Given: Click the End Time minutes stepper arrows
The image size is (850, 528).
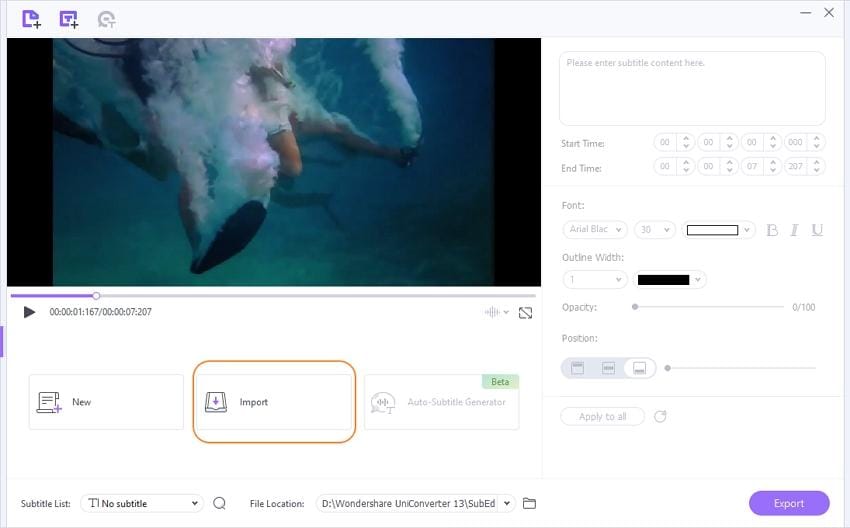Looking at the screenshot, I should [730, 166].
